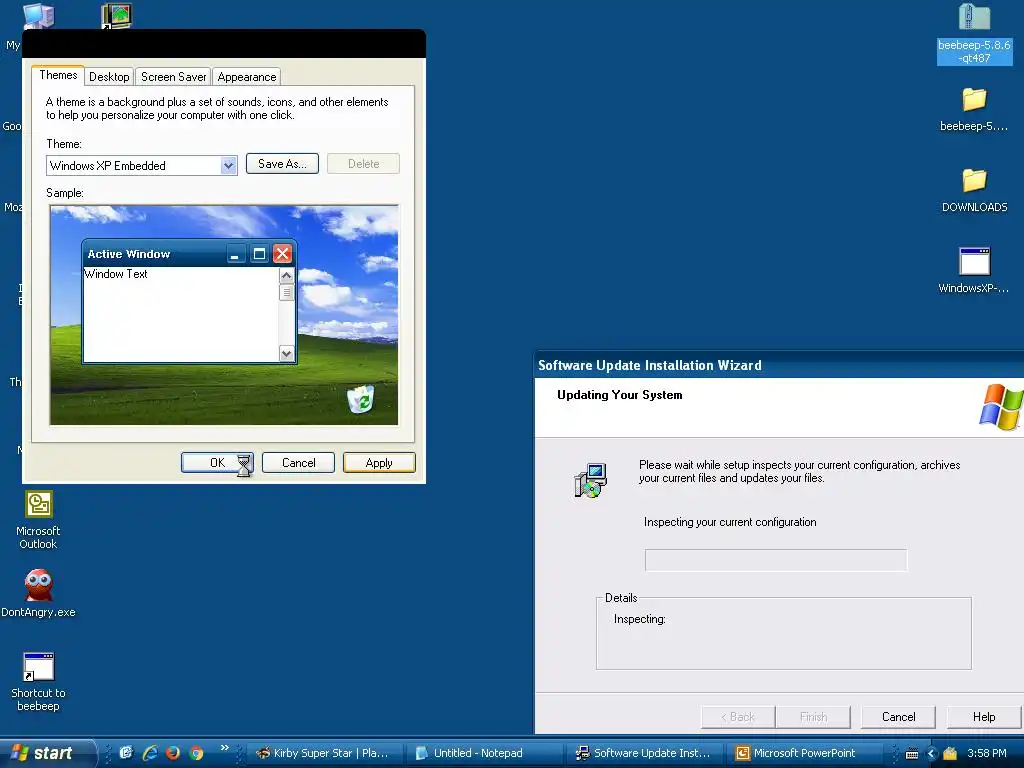Switch to the Themes tab
The width and height of the screenshot is (1024, 768).
coord(58,75)
